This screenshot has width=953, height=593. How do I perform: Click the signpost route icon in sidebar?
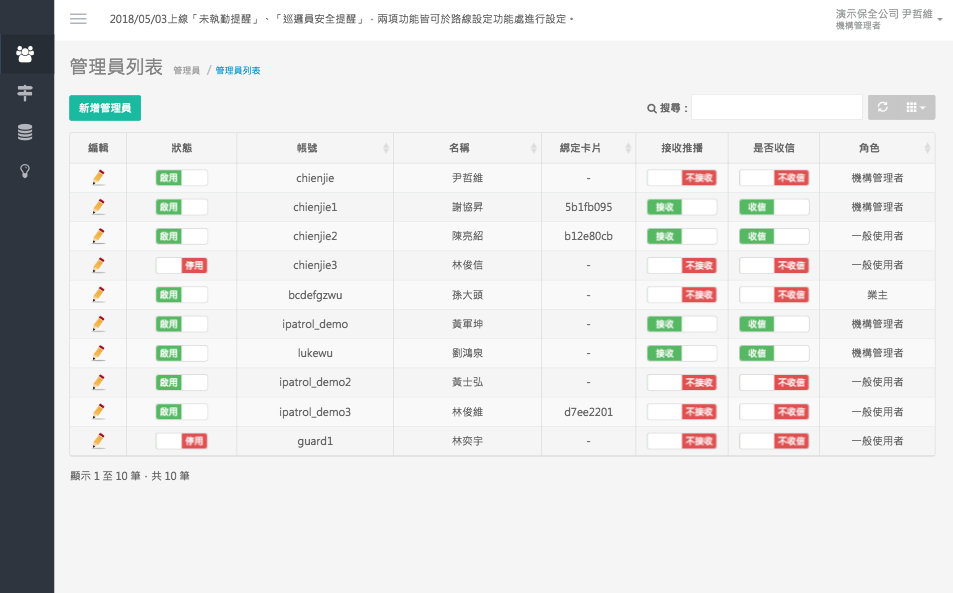coord(26,93)
